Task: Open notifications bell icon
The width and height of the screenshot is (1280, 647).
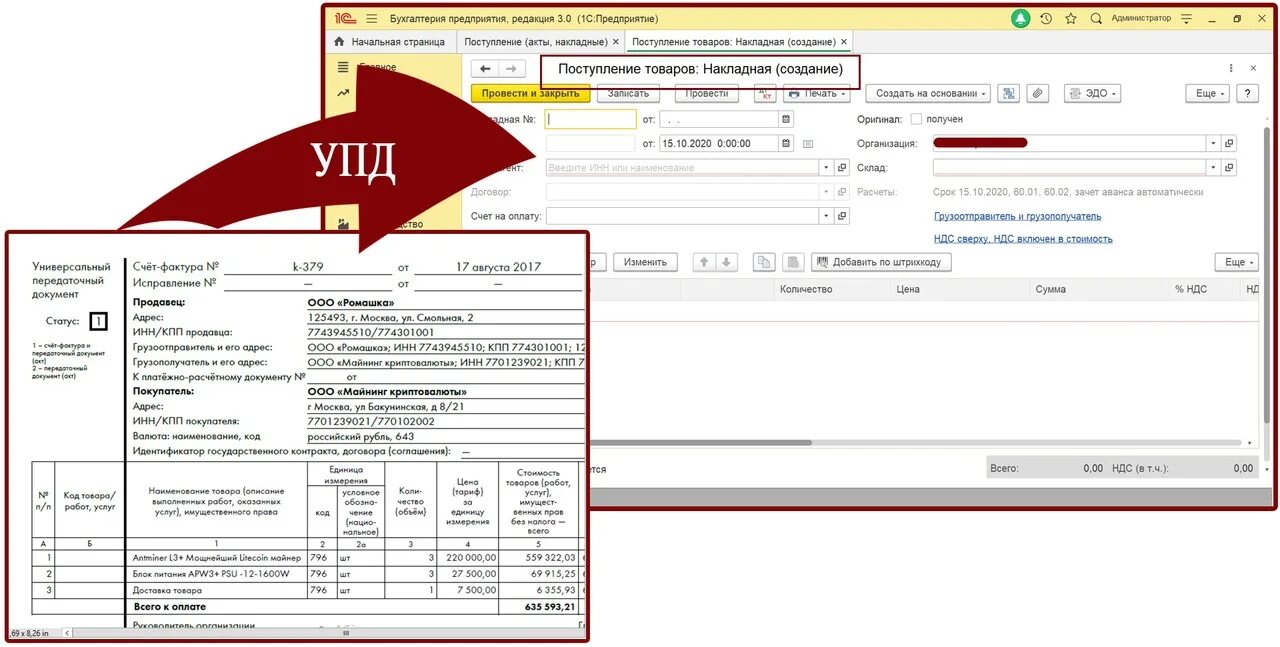Action: [x=1019, y=18]
